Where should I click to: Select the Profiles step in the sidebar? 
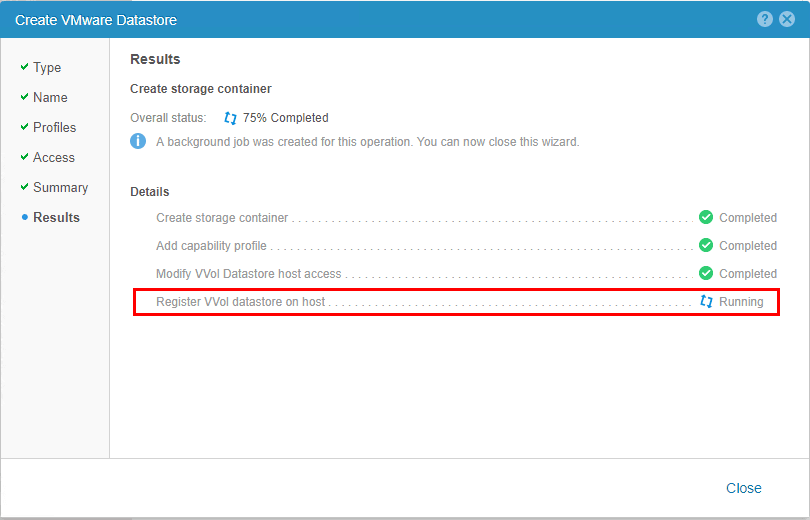click(x=54, y=128)
